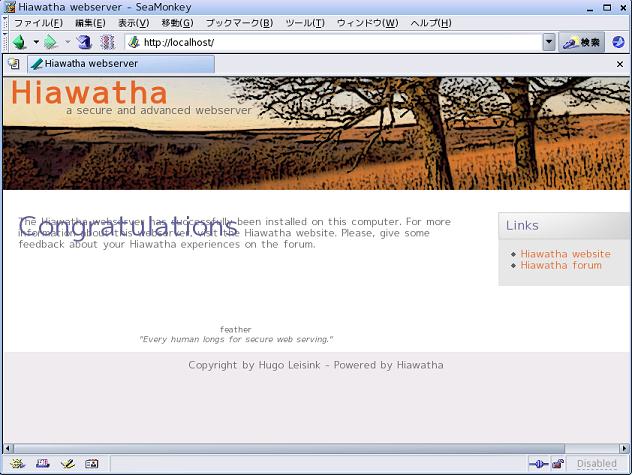This screenshot has height=475, width=632.
Task: Click the new tab icon left of tabs
Action: (x=14, y=64)
